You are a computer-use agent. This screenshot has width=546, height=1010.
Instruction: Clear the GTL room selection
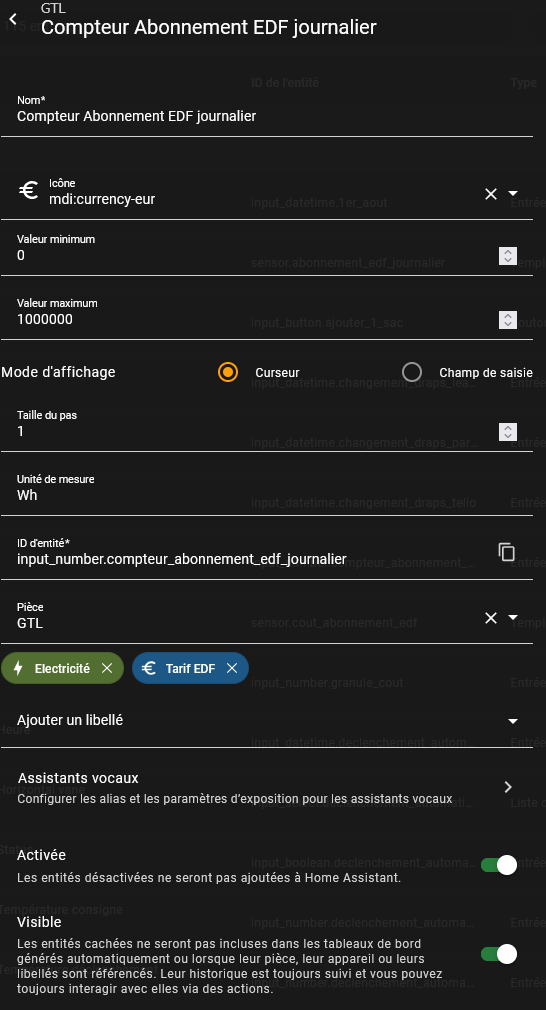coord(491,618)
